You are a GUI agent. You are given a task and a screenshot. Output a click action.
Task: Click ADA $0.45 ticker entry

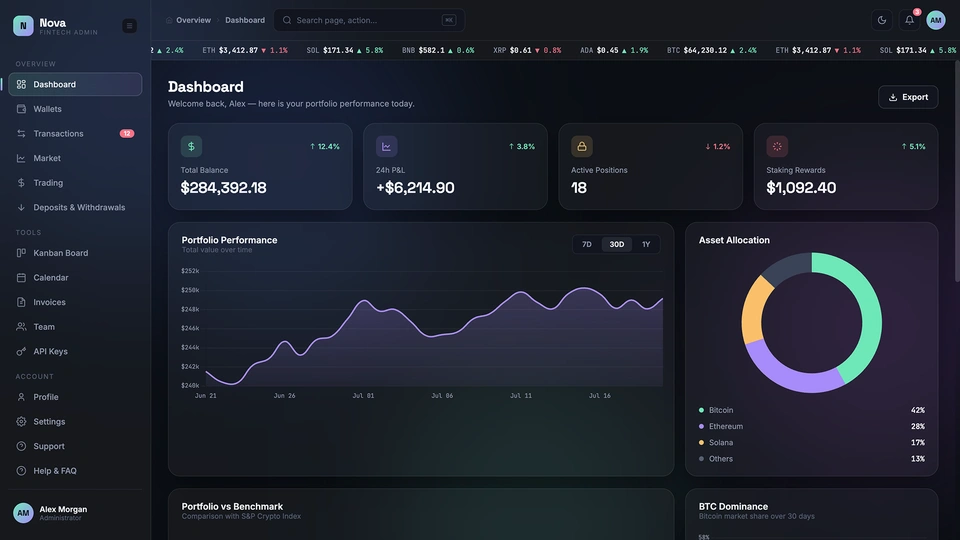pyautogui.click(x=614, y=50)
